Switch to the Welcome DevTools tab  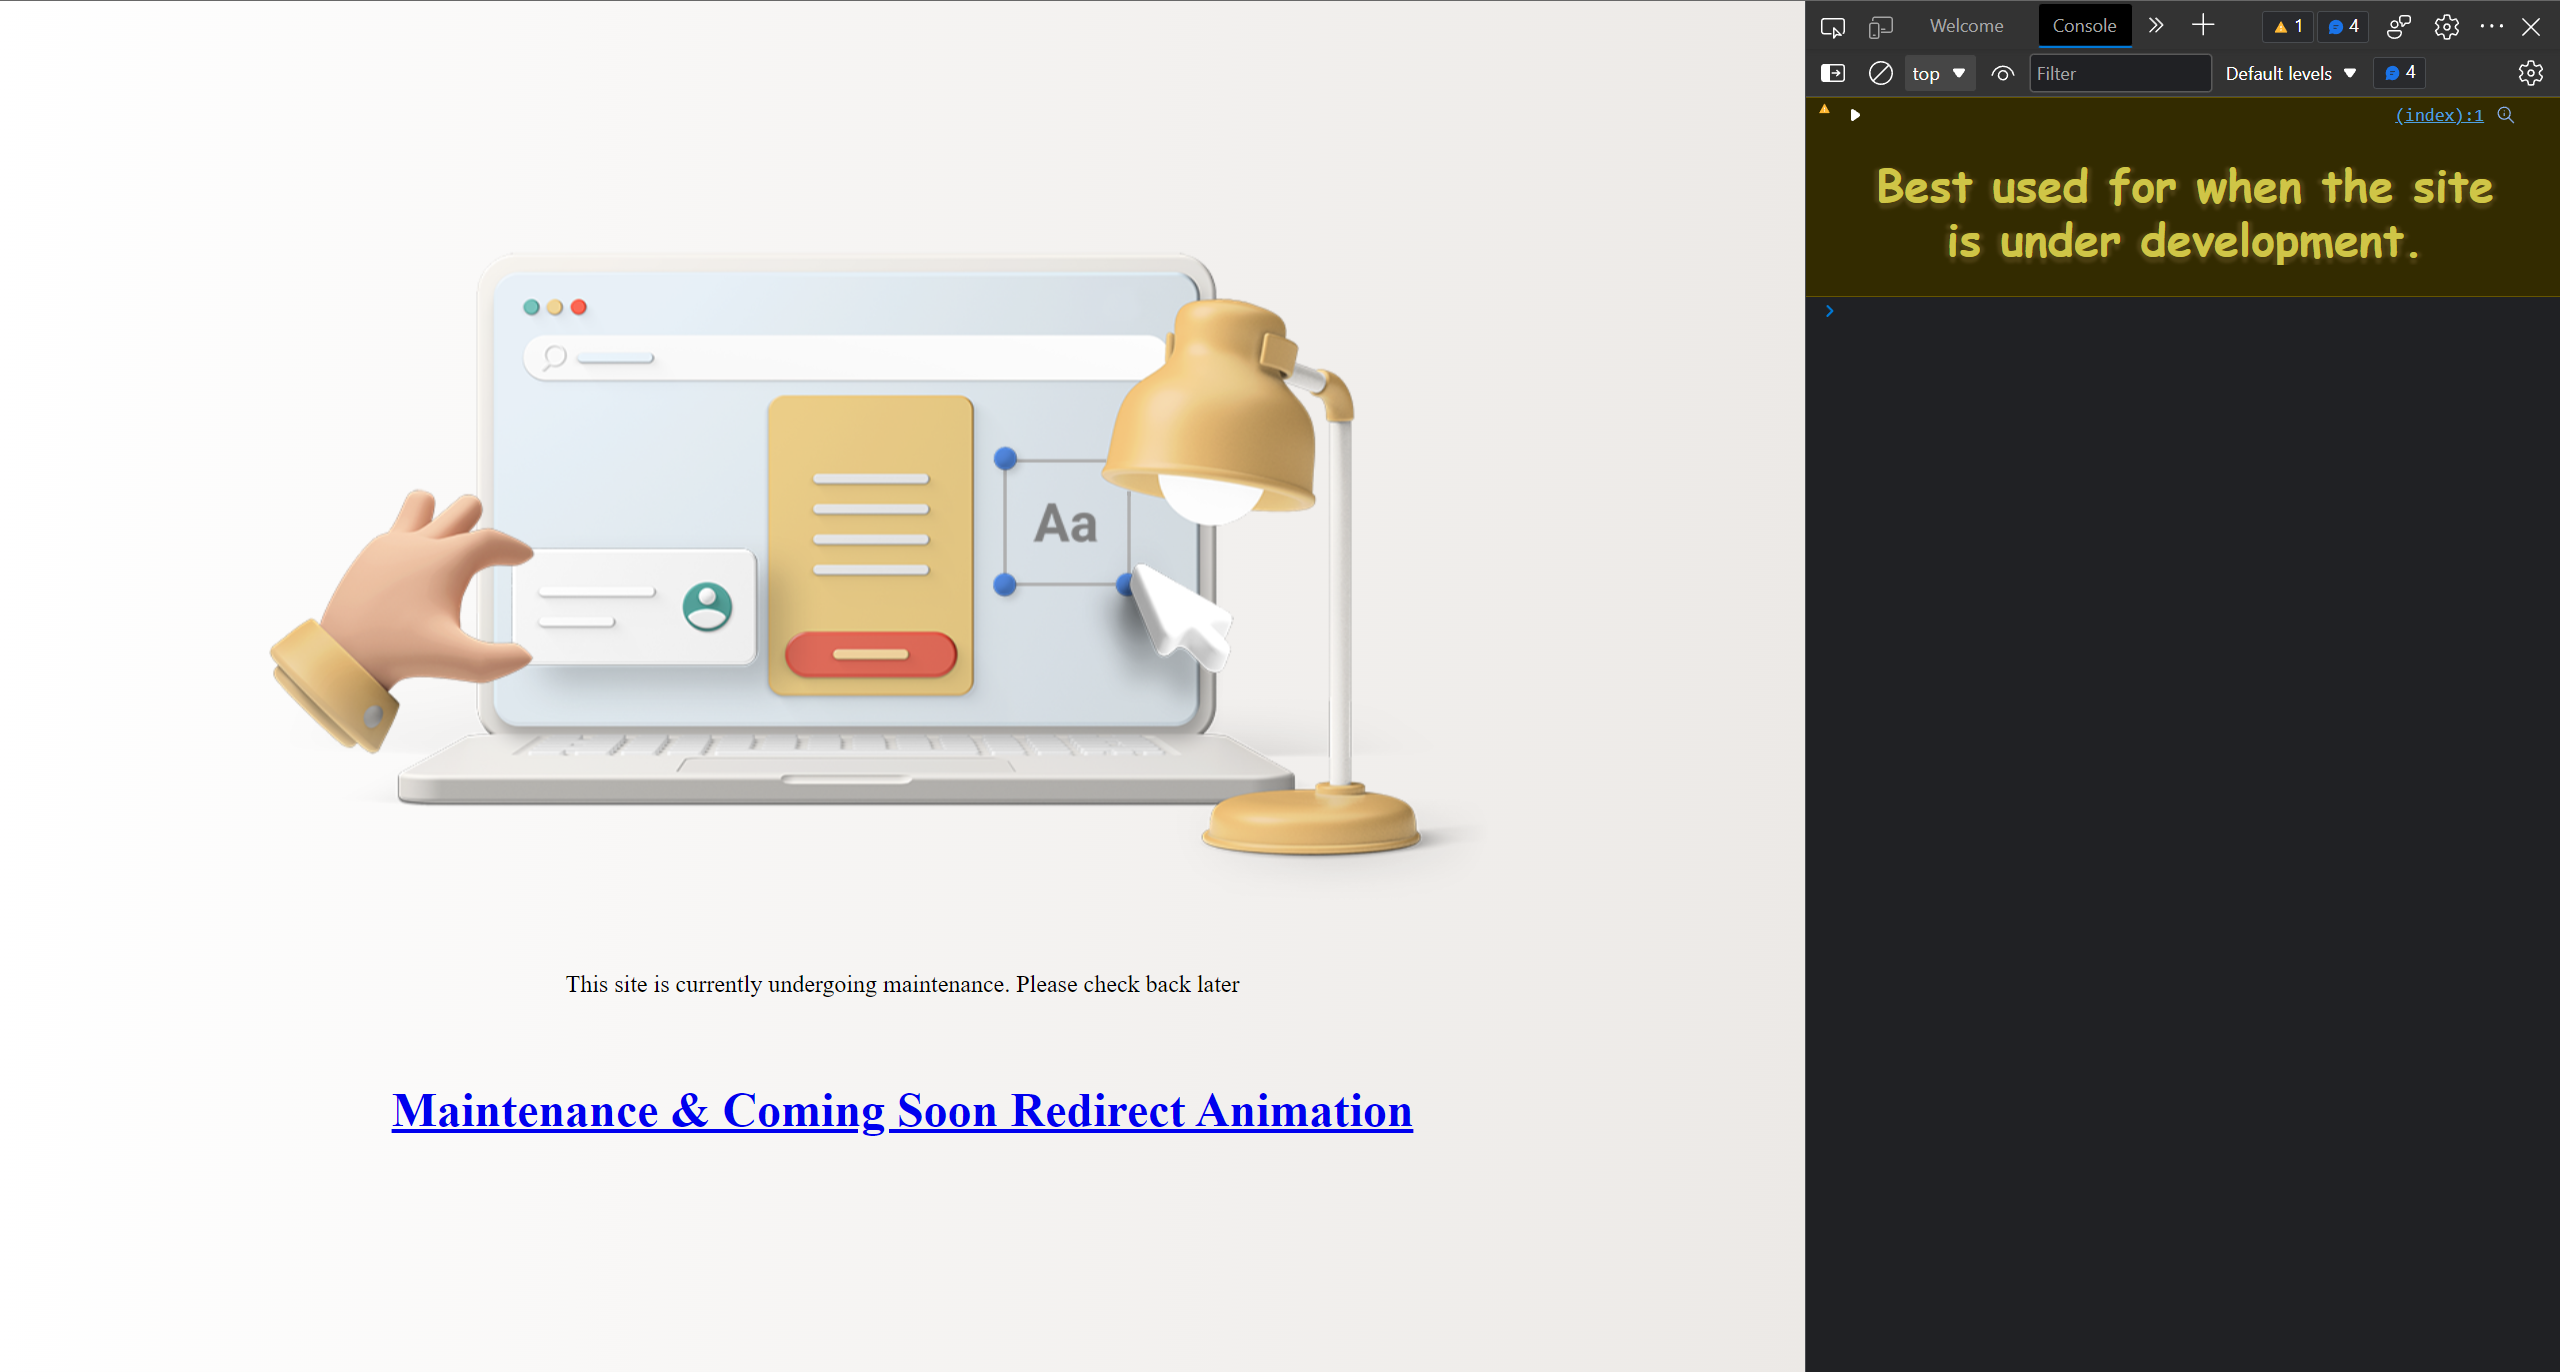(x=1962, y=25)
